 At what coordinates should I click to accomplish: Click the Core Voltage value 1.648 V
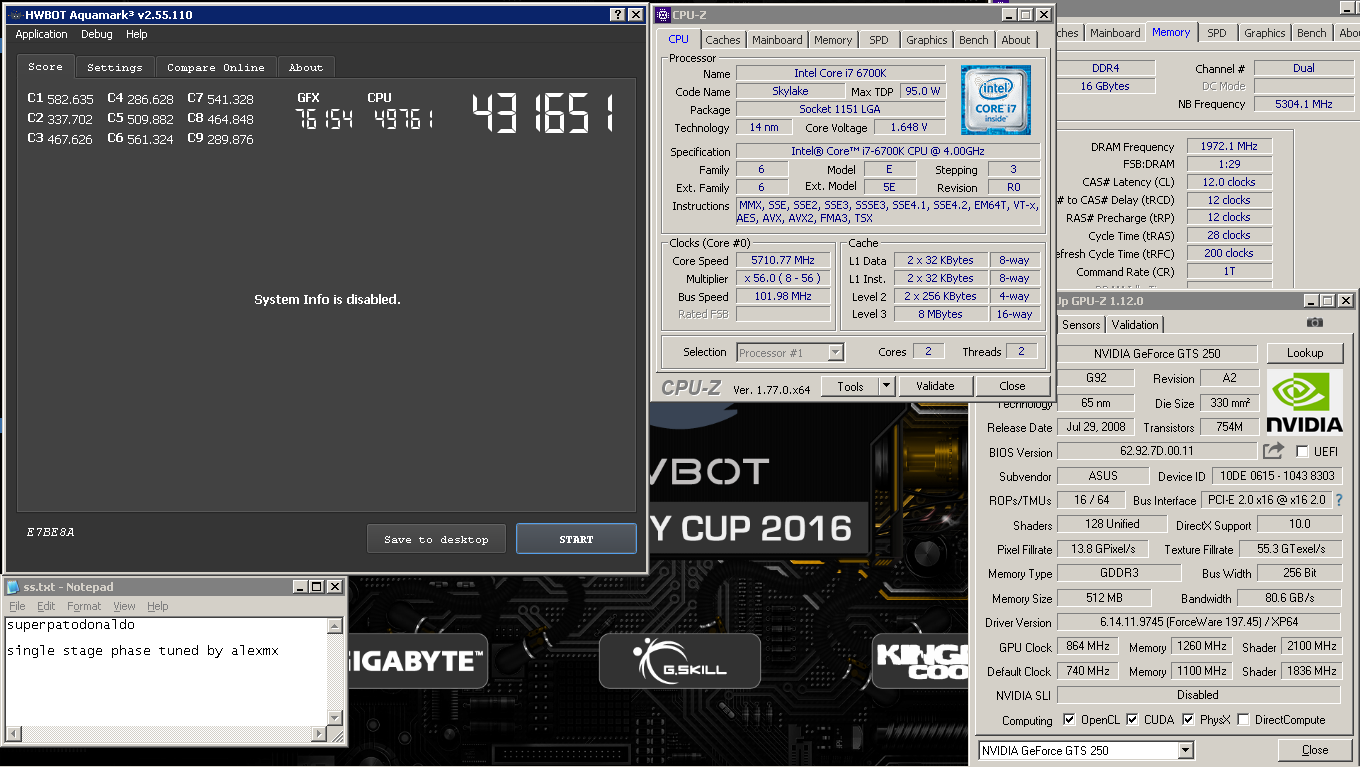(909, 127)
